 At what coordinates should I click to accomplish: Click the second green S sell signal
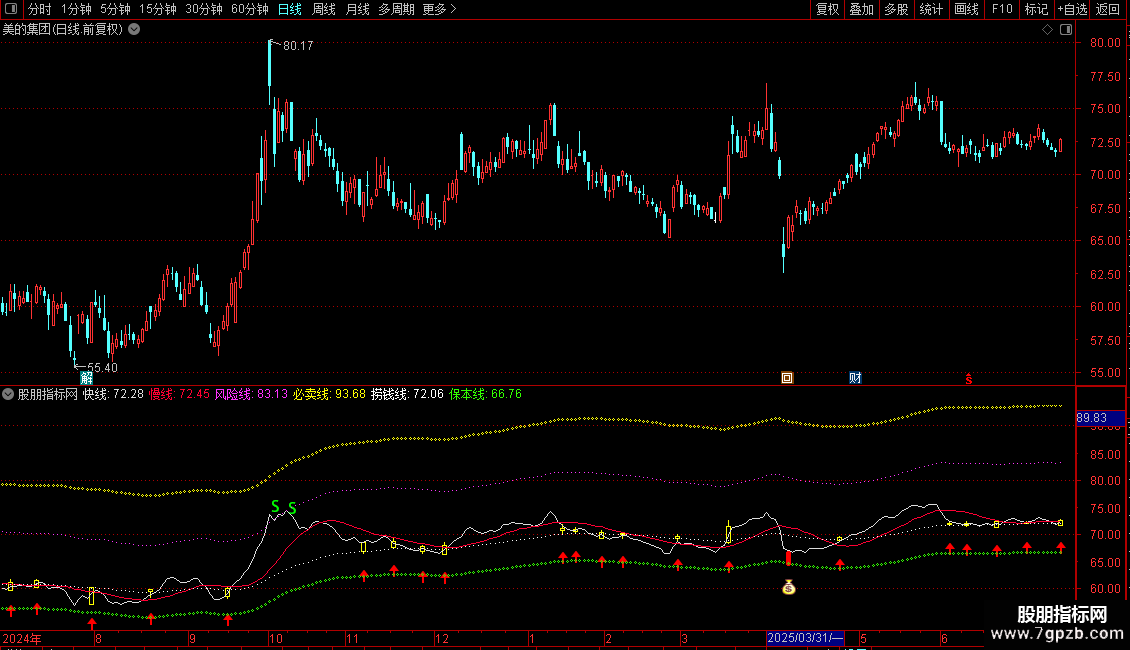tap(292, 509)
